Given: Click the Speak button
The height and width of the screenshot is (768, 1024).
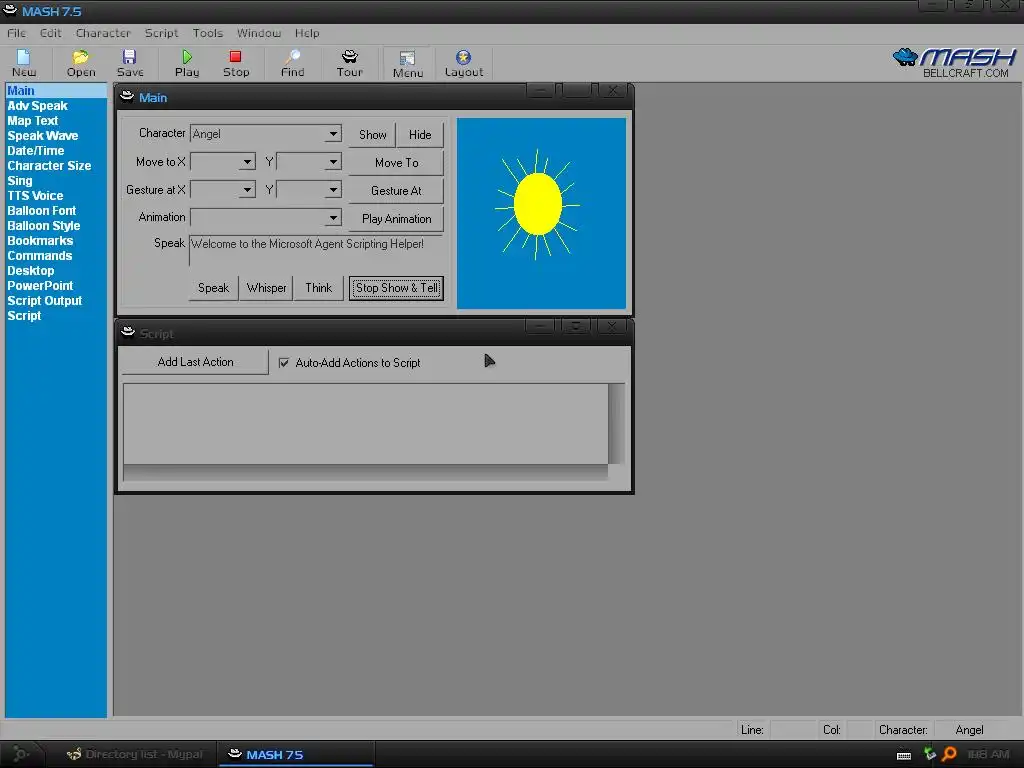Looking at the screenshot, I should pos(214,288).
